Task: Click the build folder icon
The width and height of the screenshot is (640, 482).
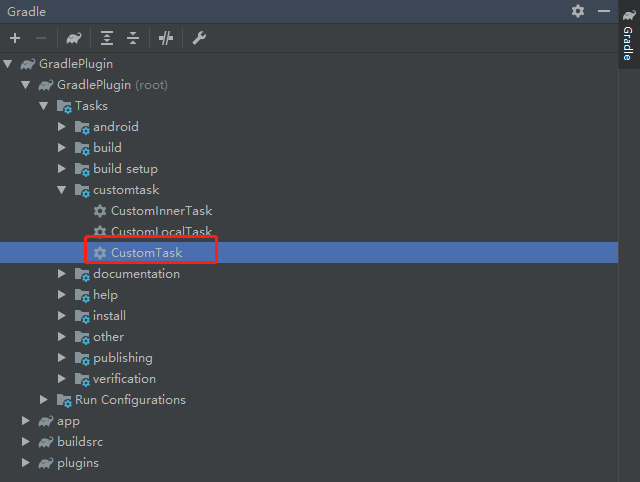Action: pyautogui.click(x=82, y=149)
